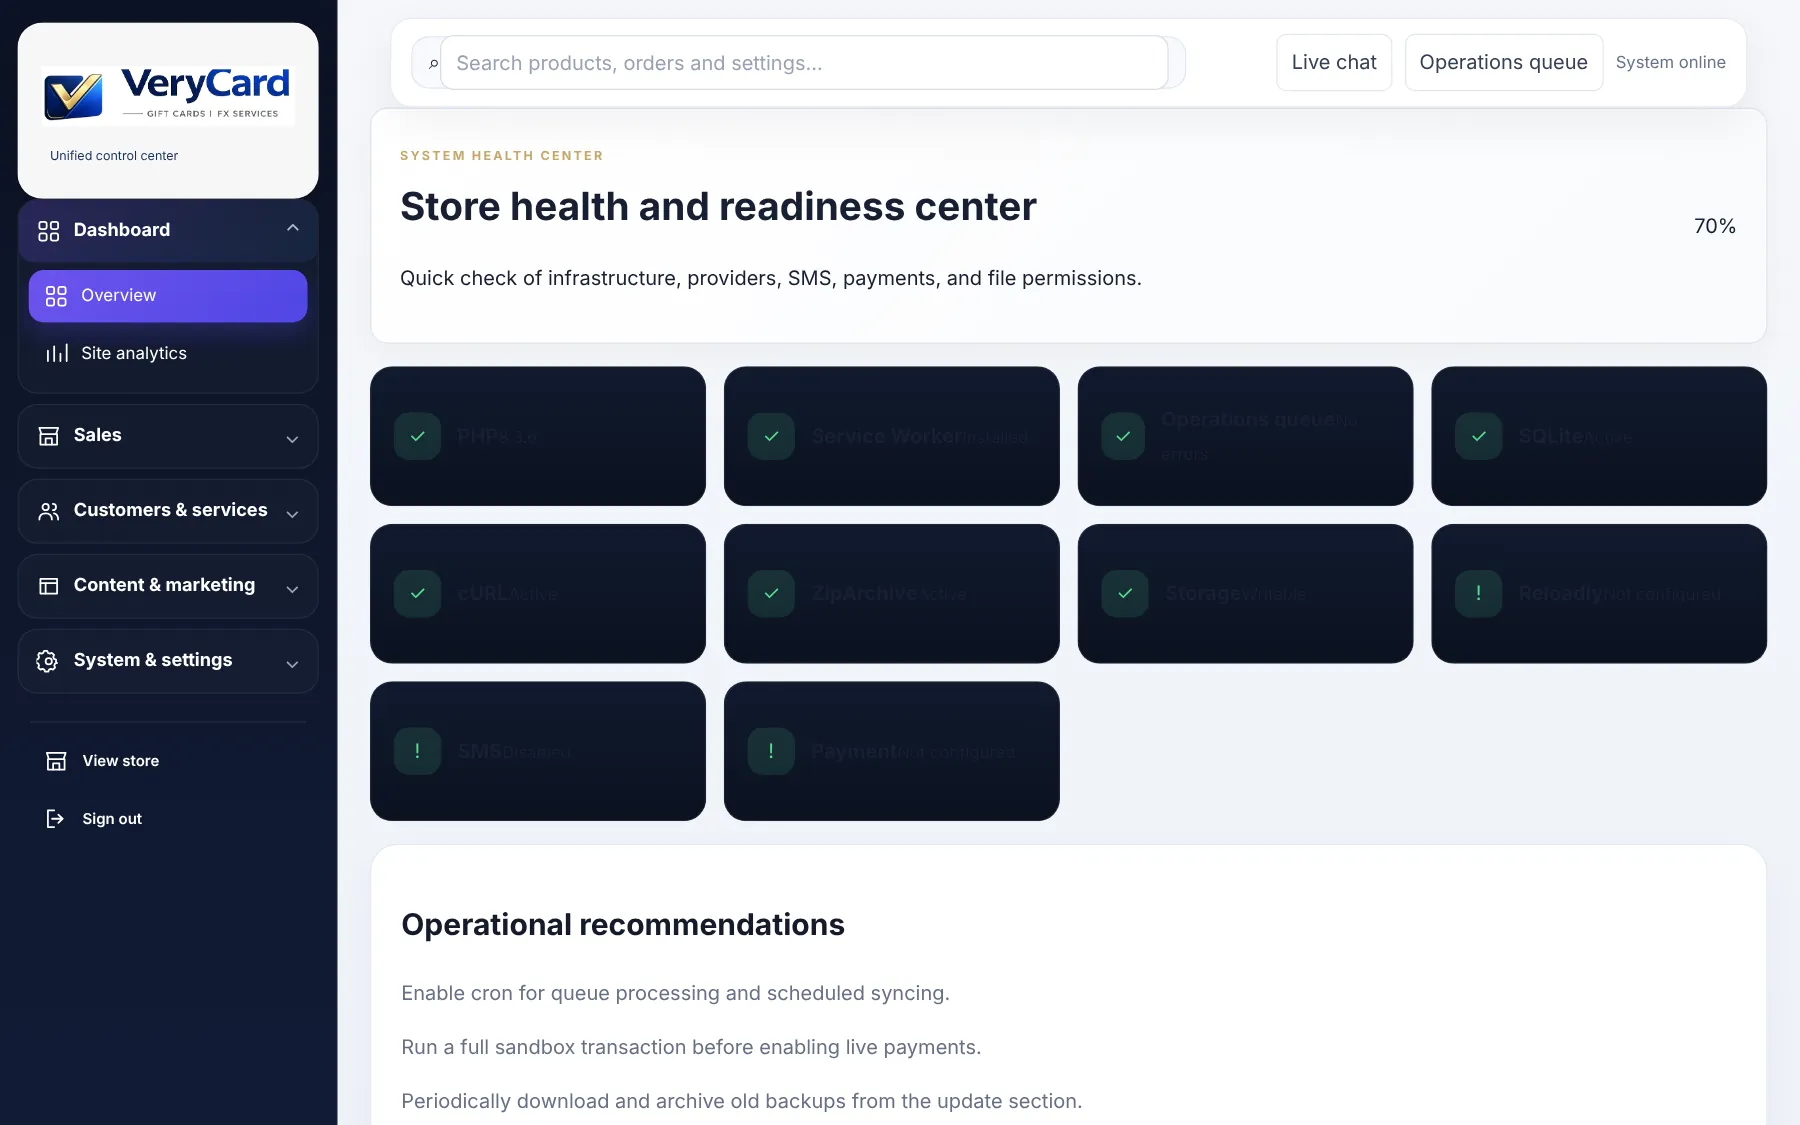Open the Operations queue header button

tap(1503, 62)
